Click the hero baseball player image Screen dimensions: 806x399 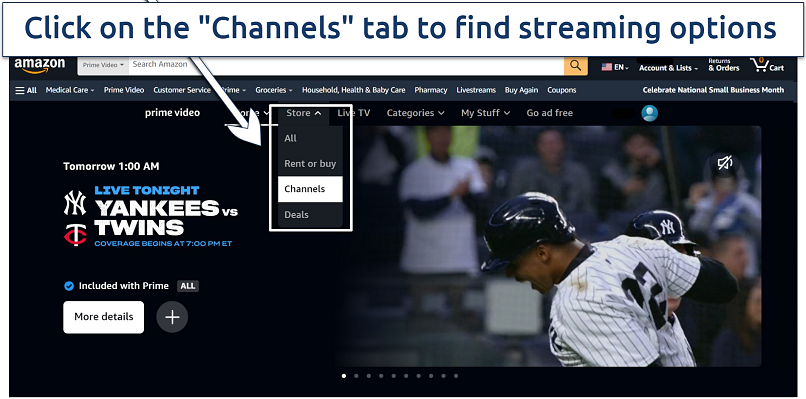[x=549, y=246]
